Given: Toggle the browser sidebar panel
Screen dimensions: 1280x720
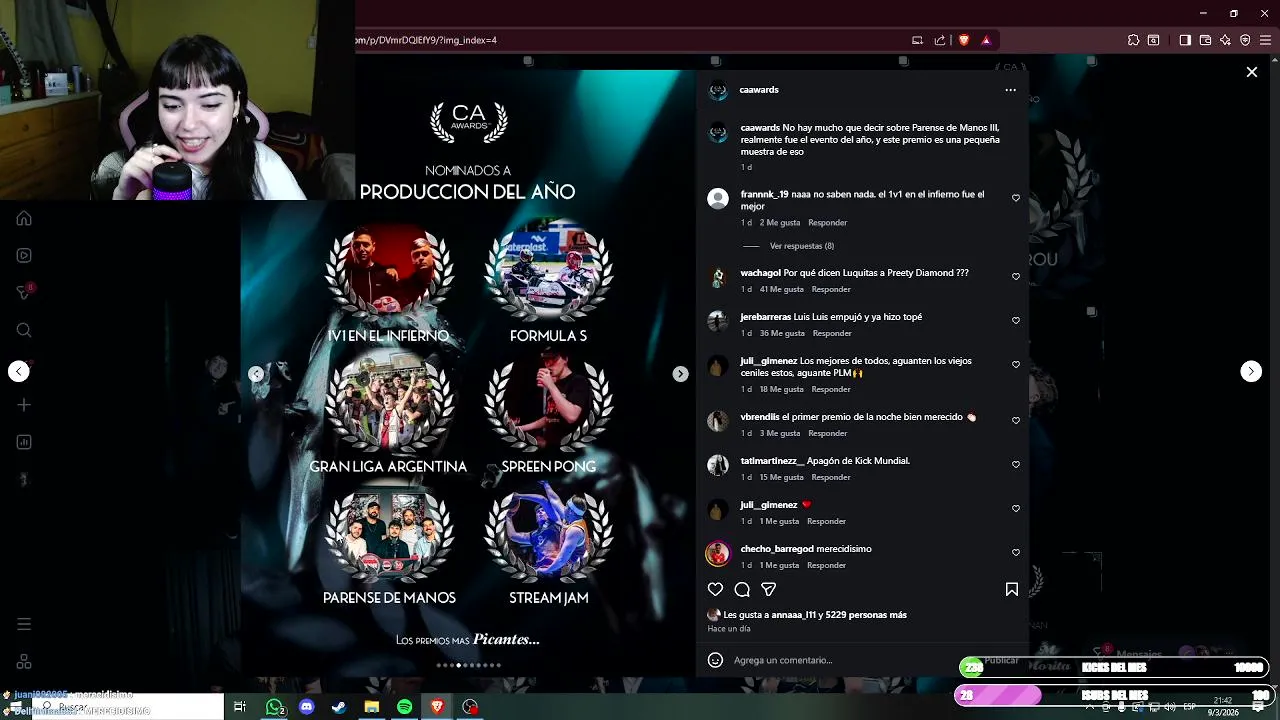Looking at the screenshot, I should 1185,40.
